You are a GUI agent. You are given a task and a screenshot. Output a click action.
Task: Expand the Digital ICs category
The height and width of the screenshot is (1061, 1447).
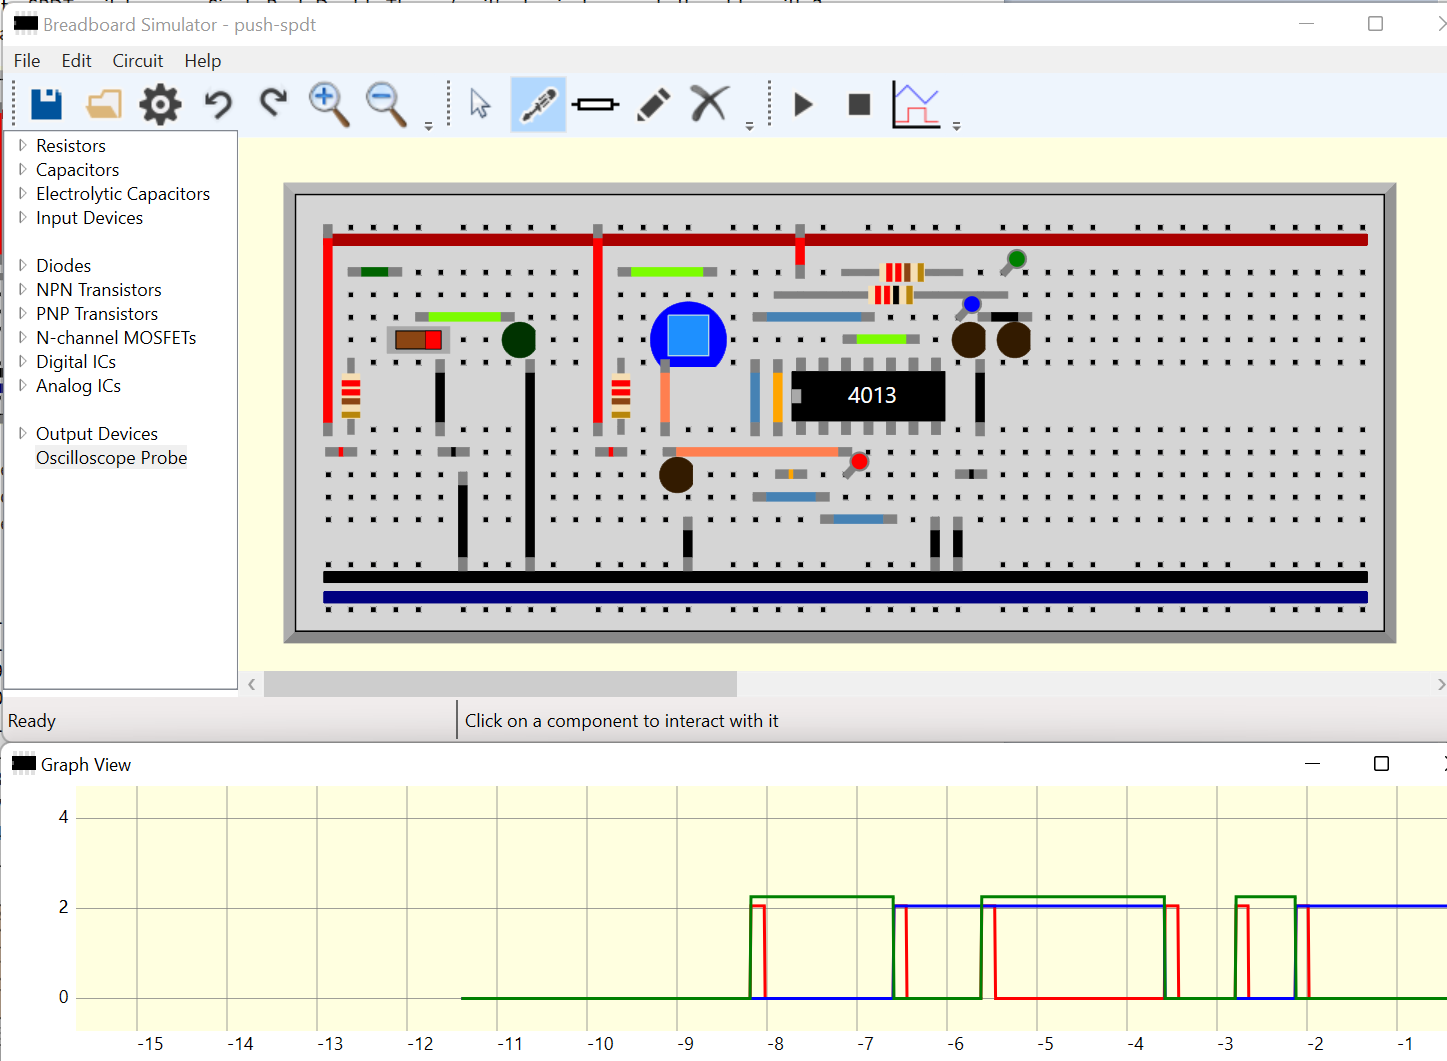(x=22, y=361)
